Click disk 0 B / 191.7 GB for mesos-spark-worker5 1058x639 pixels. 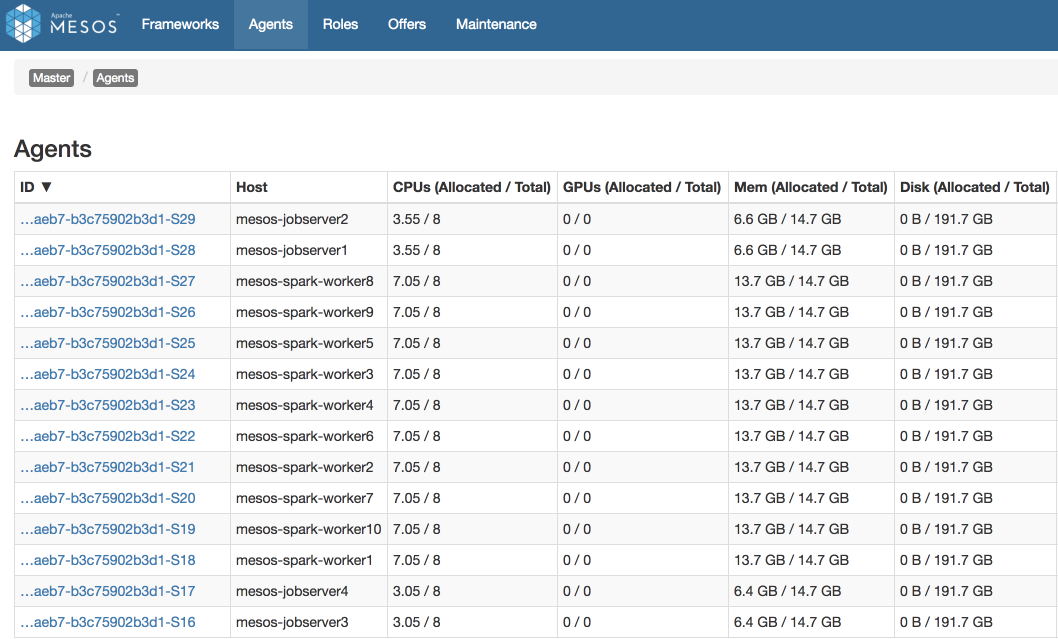(946, 343)
